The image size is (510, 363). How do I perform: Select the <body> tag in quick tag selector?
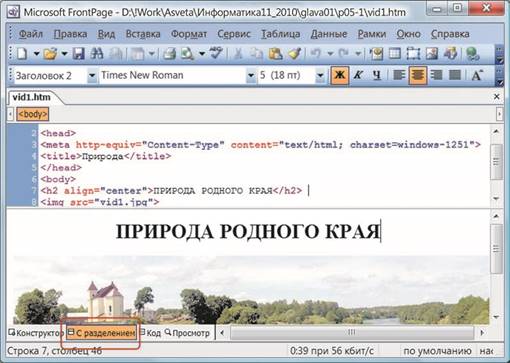(x=33, y=114)
